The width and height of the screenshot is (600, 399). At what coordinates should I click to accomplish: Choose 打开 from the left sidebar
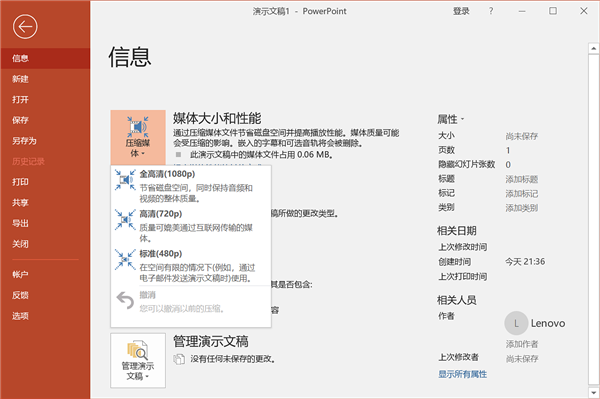45,99
